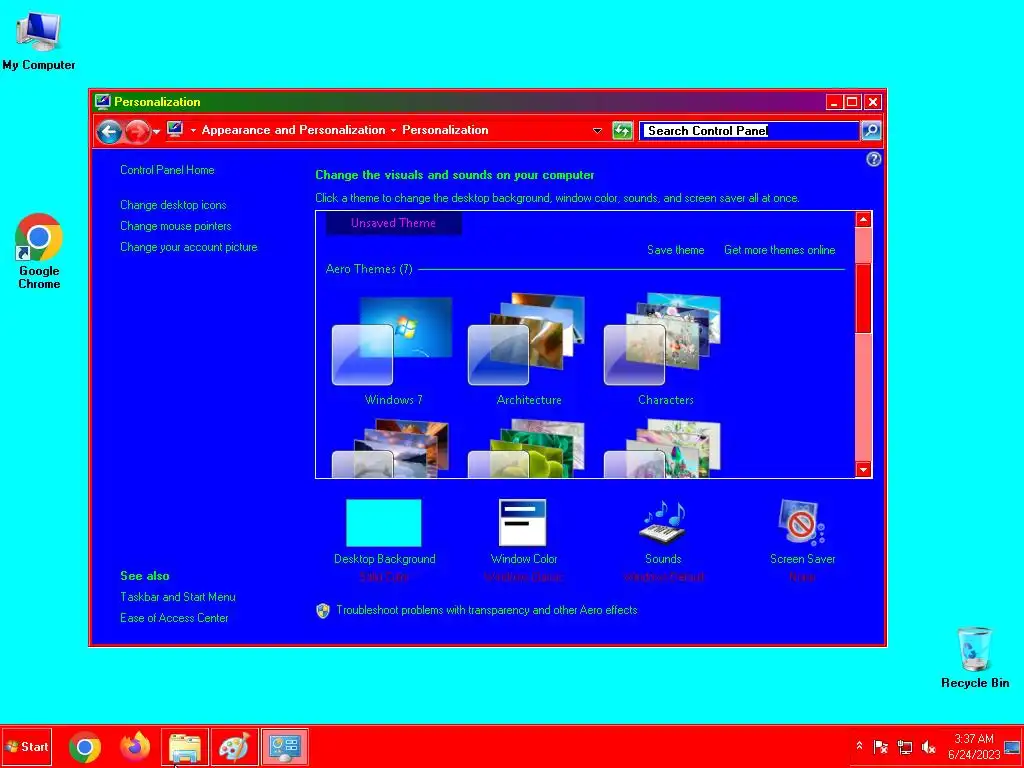
Task: Click the Control Panel taskbar button
Action: 285,747
